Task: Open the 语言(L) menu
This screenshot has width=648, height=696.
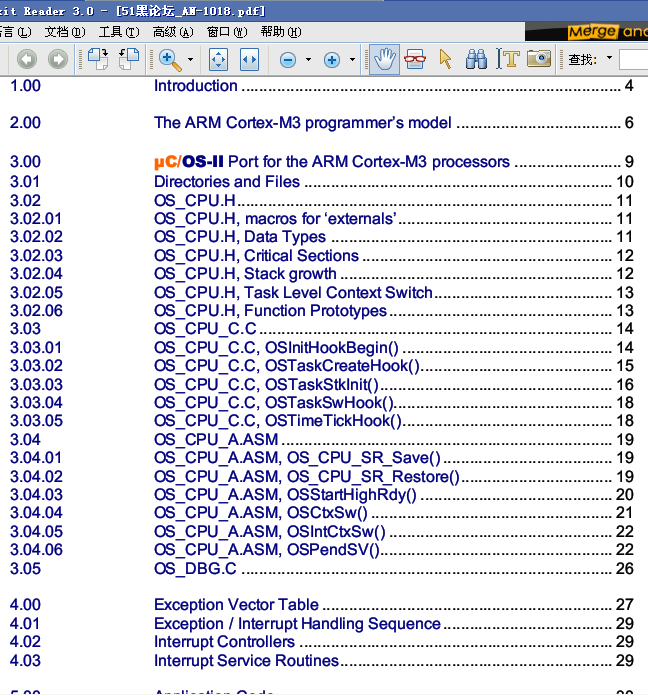Action: [16, 32]
